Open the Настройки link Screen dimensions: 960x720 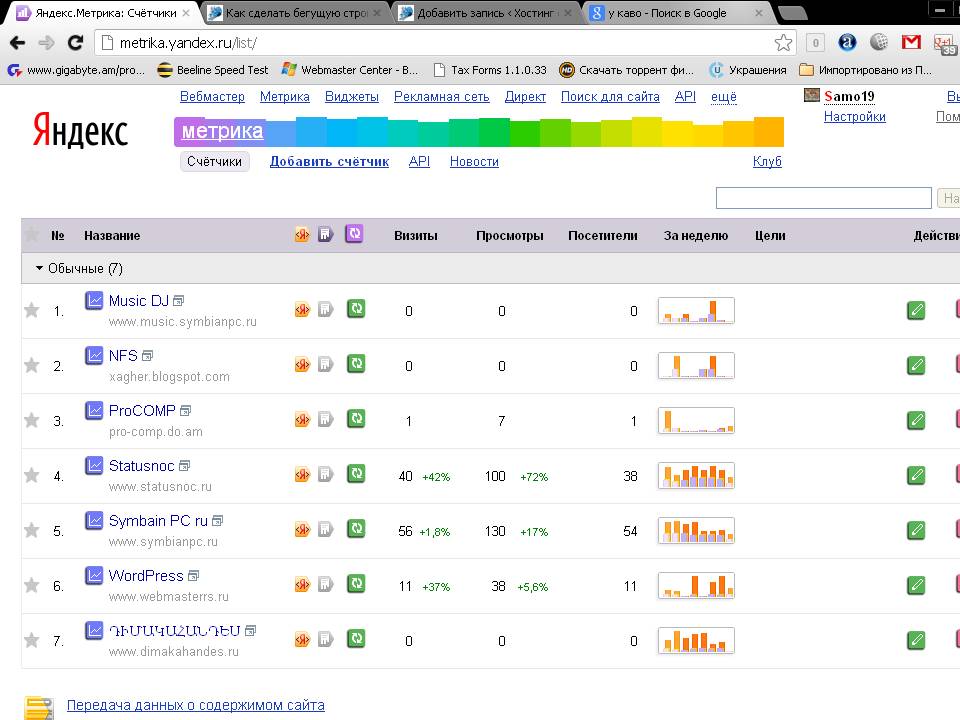click(855, 117)
